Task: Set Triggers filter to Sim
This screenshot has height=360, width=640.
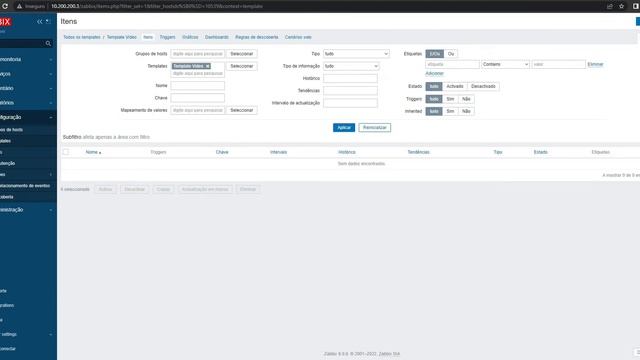Action: coord(450,99)
